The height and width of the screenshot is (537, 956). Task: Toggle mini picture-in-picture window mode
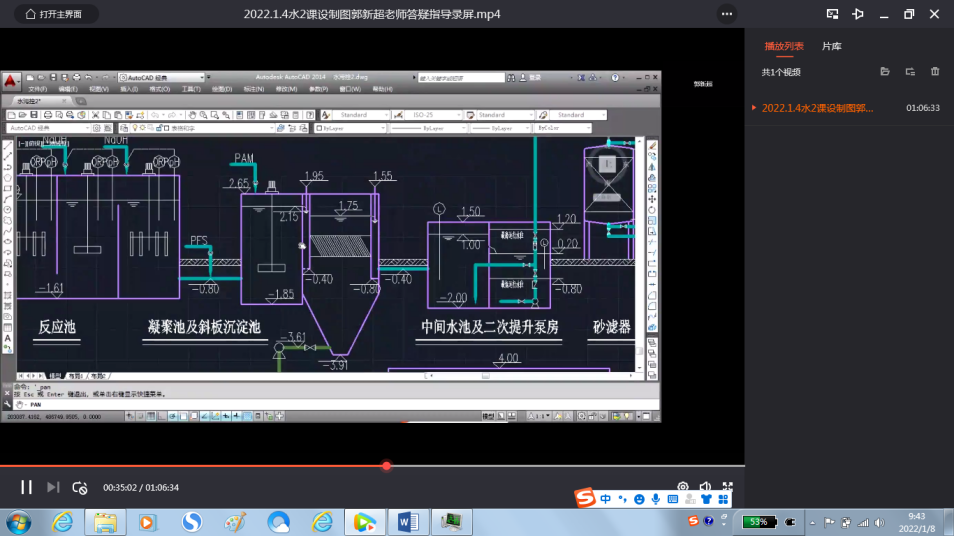[832, 14]
